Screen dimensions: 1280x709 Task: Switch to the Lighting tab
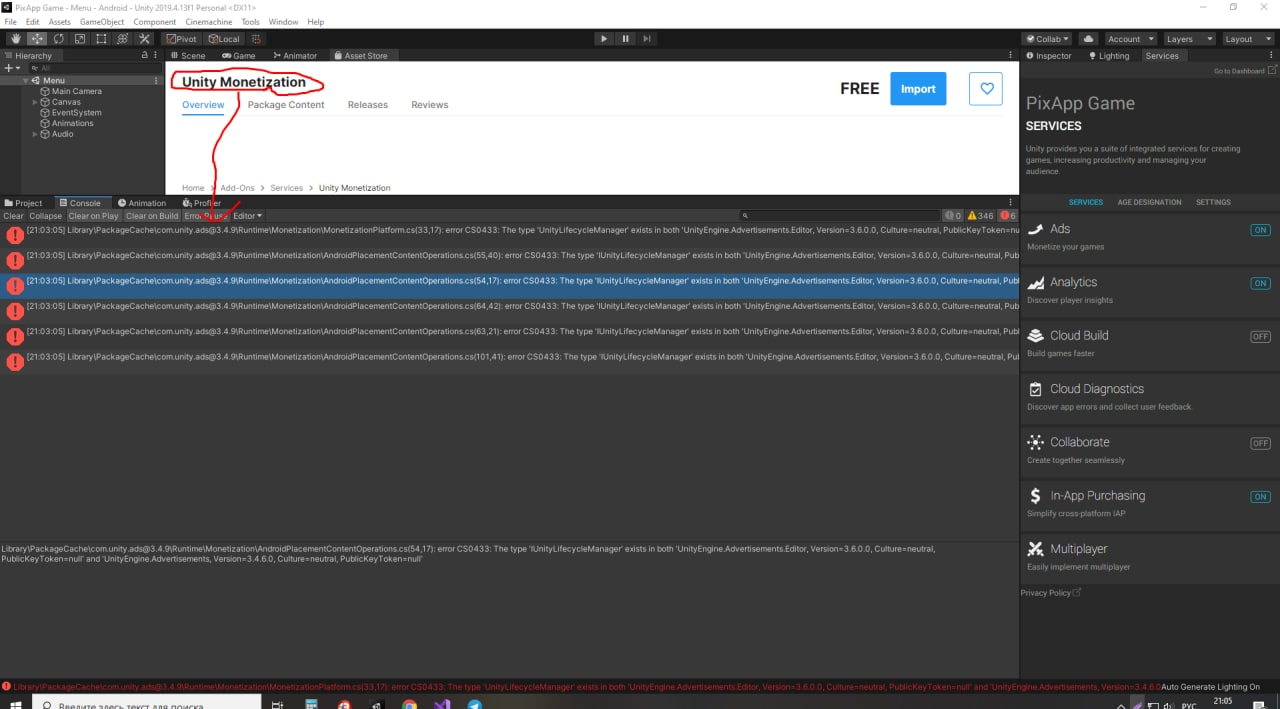1109,56
